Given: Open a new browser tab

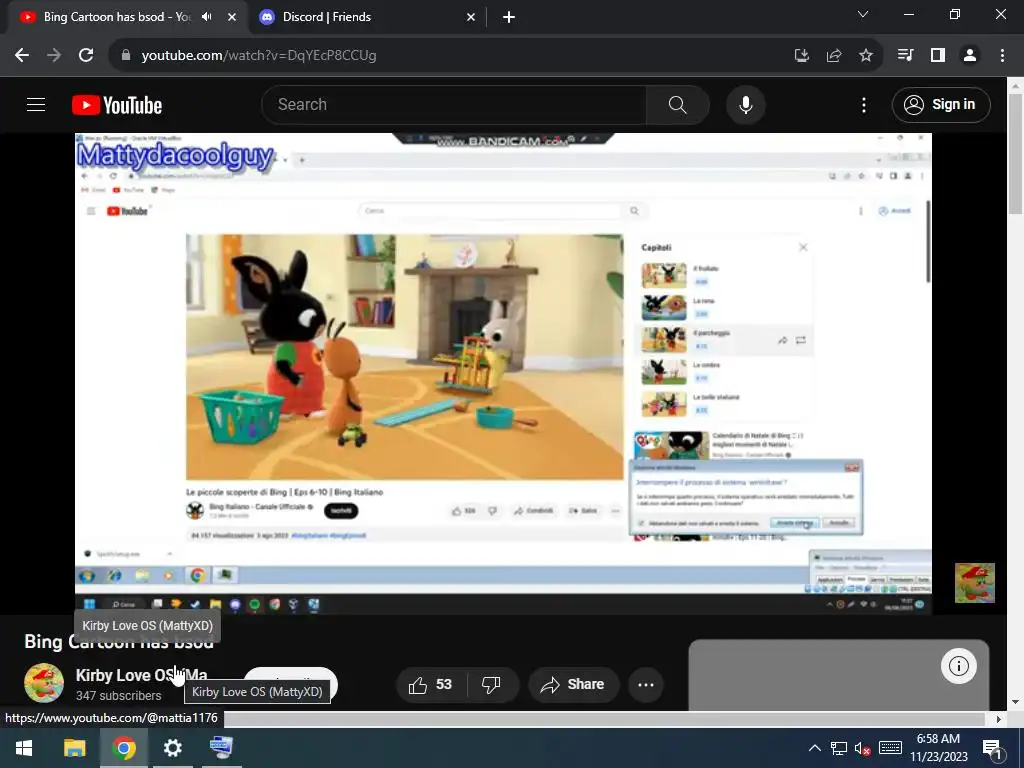Looking at the screenshot, I should (x=509, y=18).
